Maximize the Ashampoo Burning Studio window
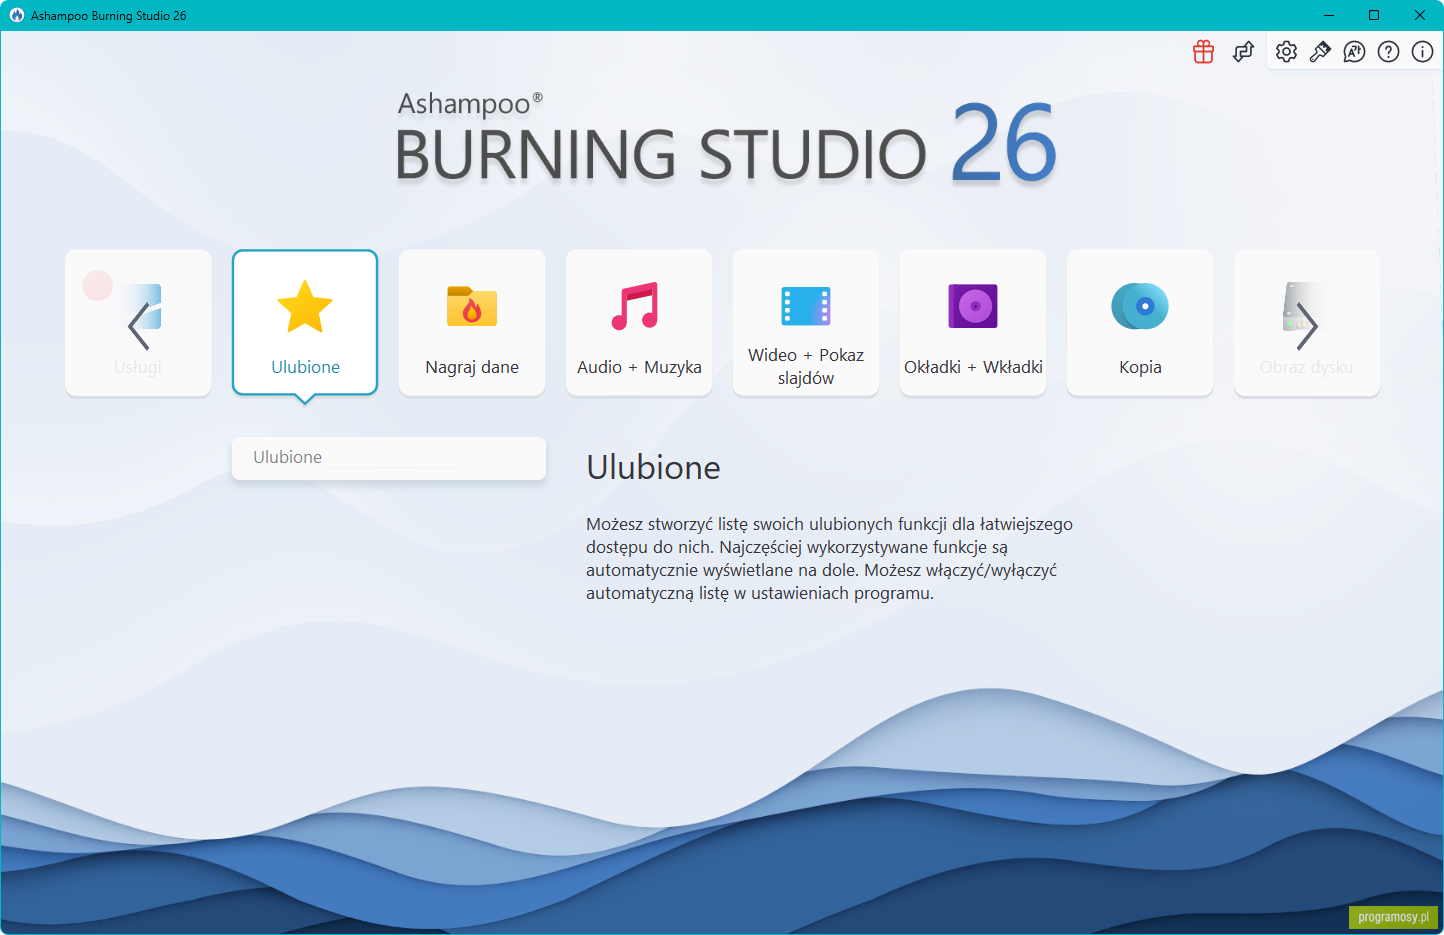The height and width of the screenshot is (935, 1444). [1374, 15]
